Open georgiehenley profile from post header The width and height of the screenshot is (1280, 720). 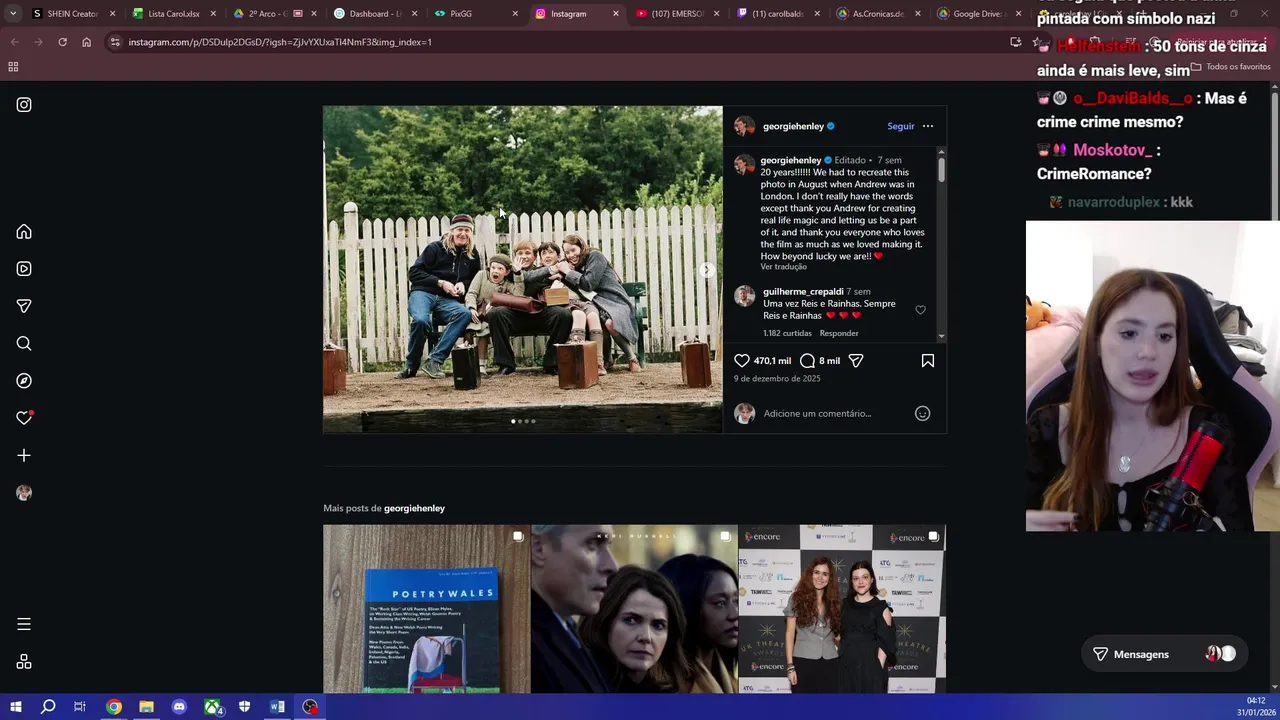(793, 126)
